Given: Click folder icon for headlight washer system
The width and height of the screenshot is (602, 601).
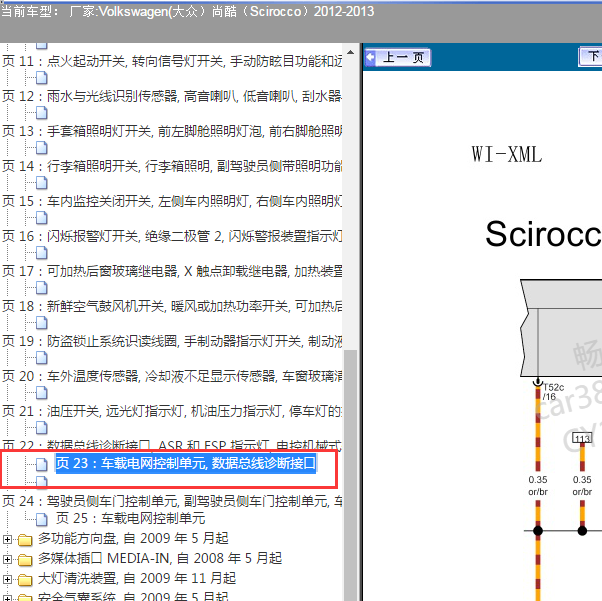Looking at the screenshot, I should click(x=25, y=579).
